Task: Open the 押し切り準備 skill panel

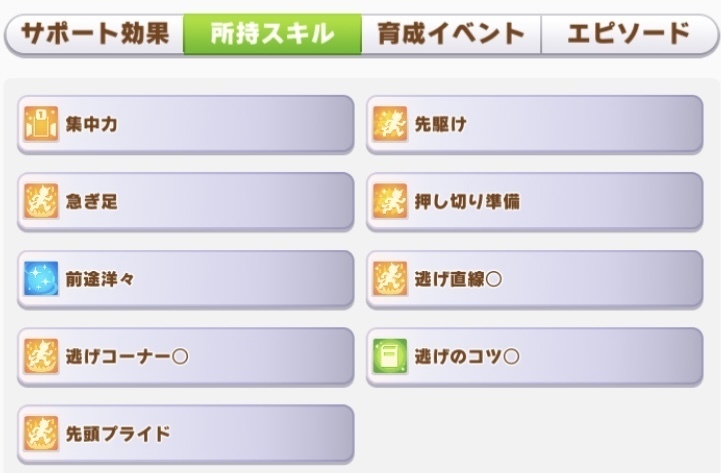Action: pos(535,201)
